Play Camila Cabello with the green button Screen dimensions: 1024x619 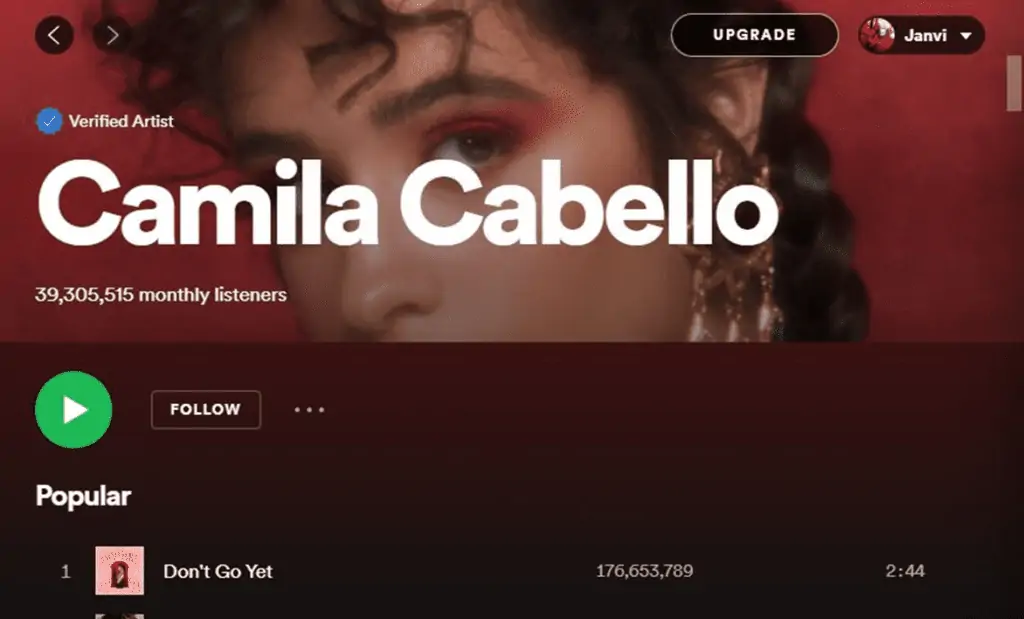click(x=74, y=409)
